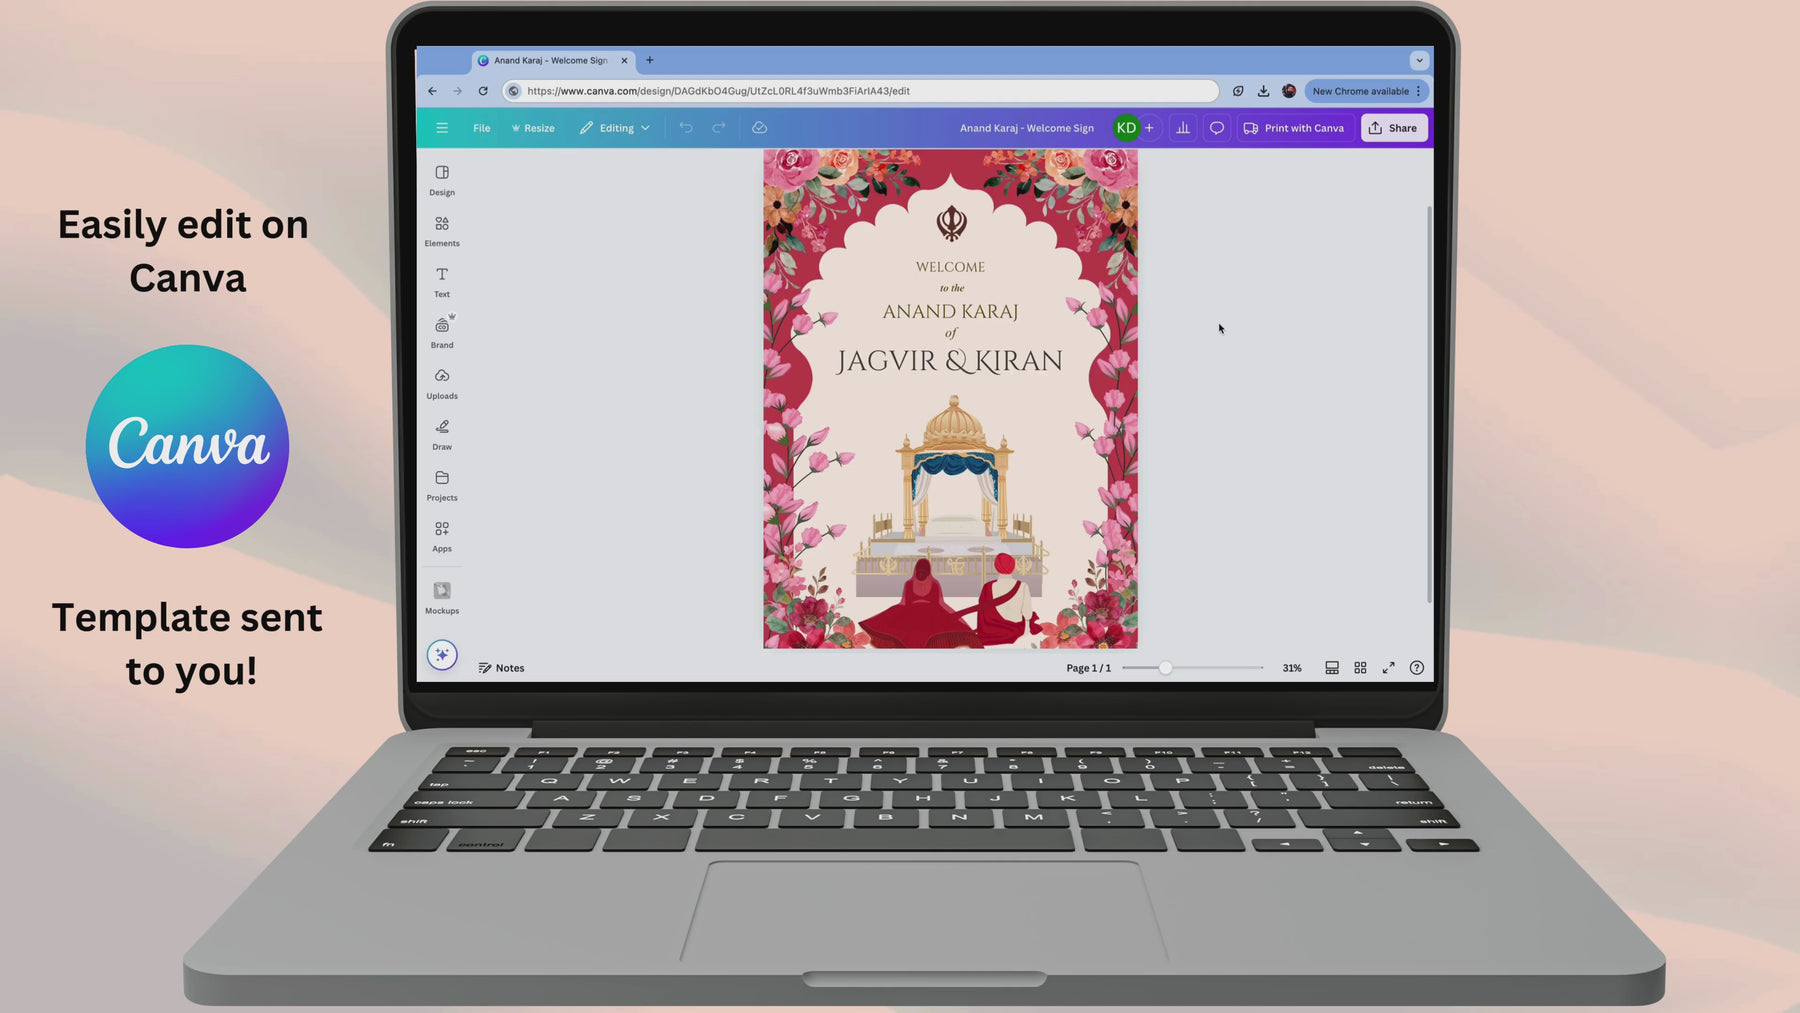Go back in Chrome browser
The image size is (1800, 1013).
click(432, 91)
